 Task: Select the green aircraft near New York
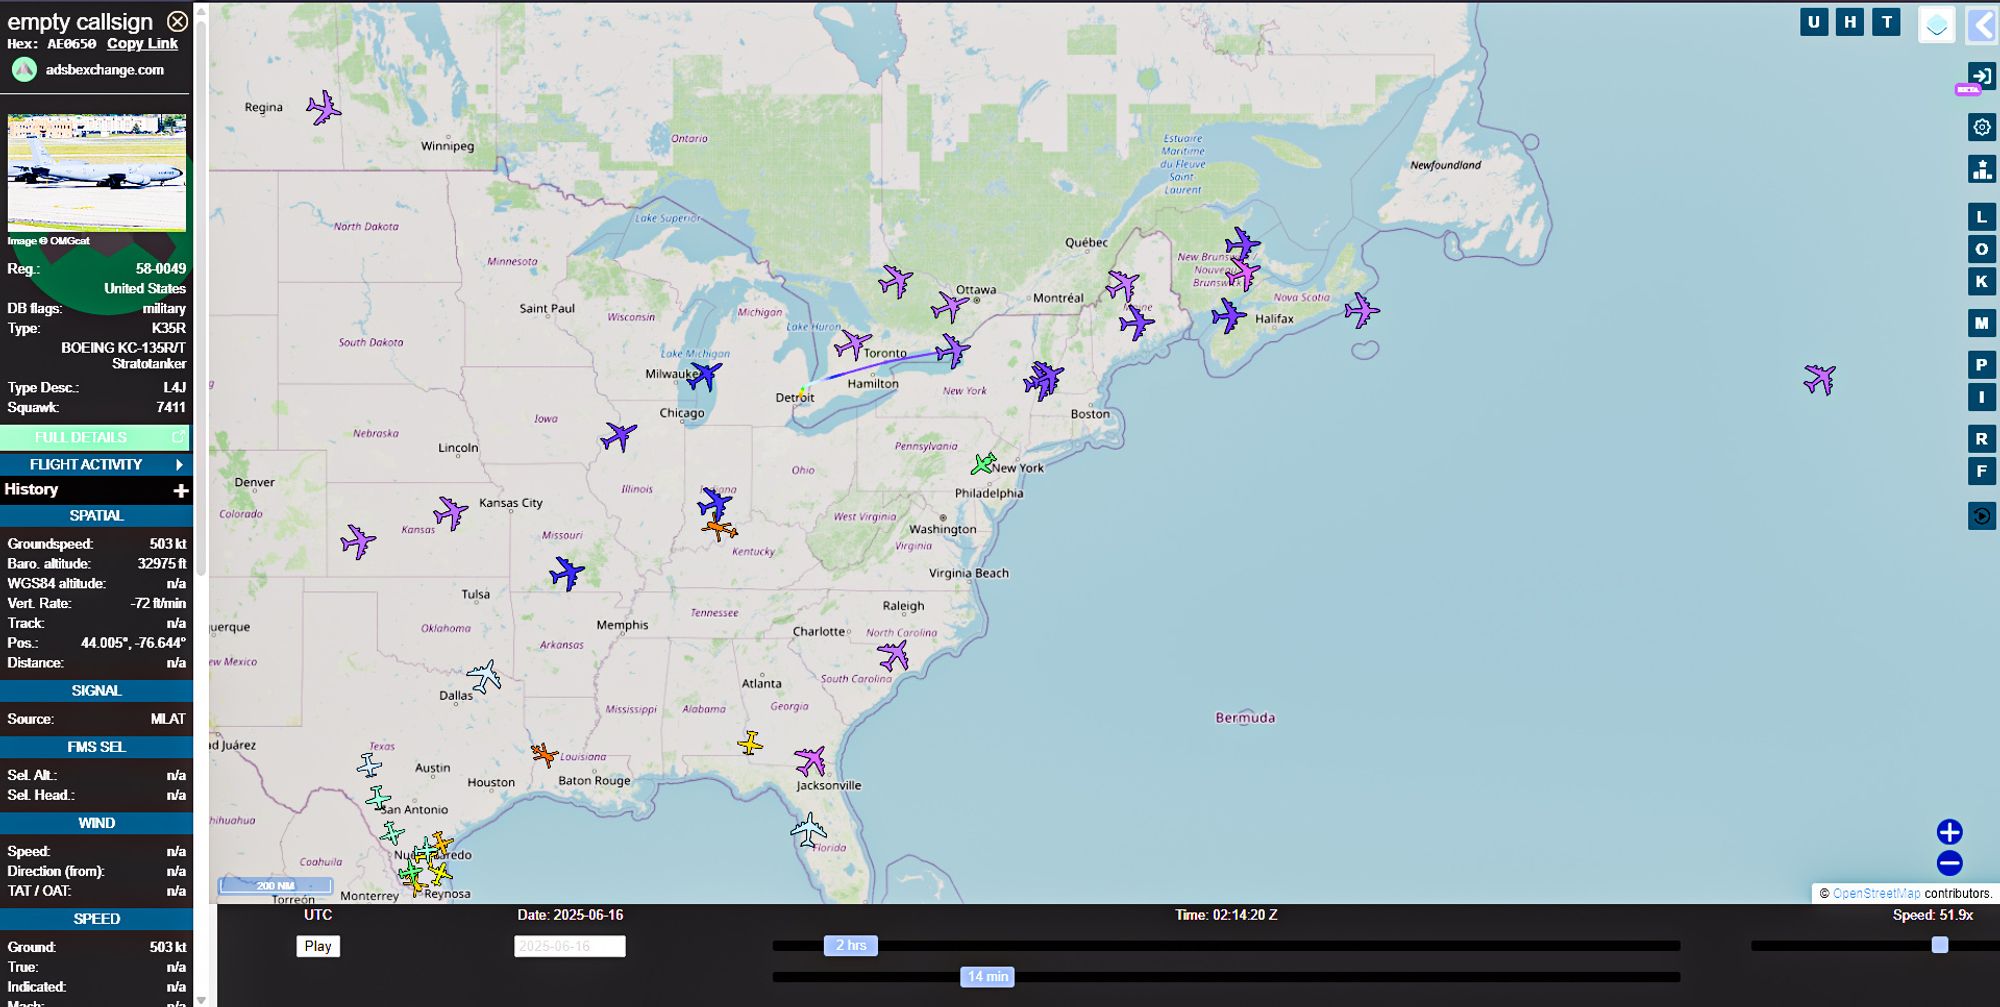pyautogui.click(x=983, y=464)
